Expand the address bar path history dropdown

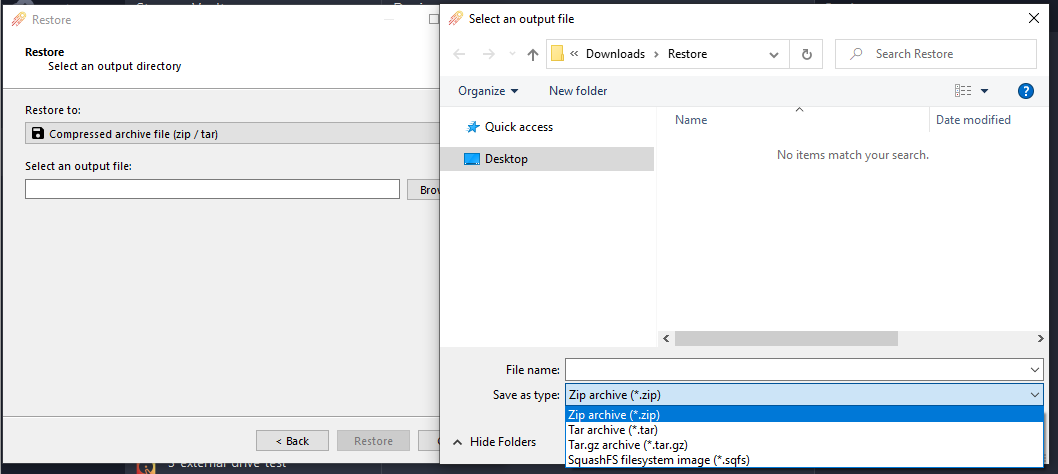tap(774, 54)
